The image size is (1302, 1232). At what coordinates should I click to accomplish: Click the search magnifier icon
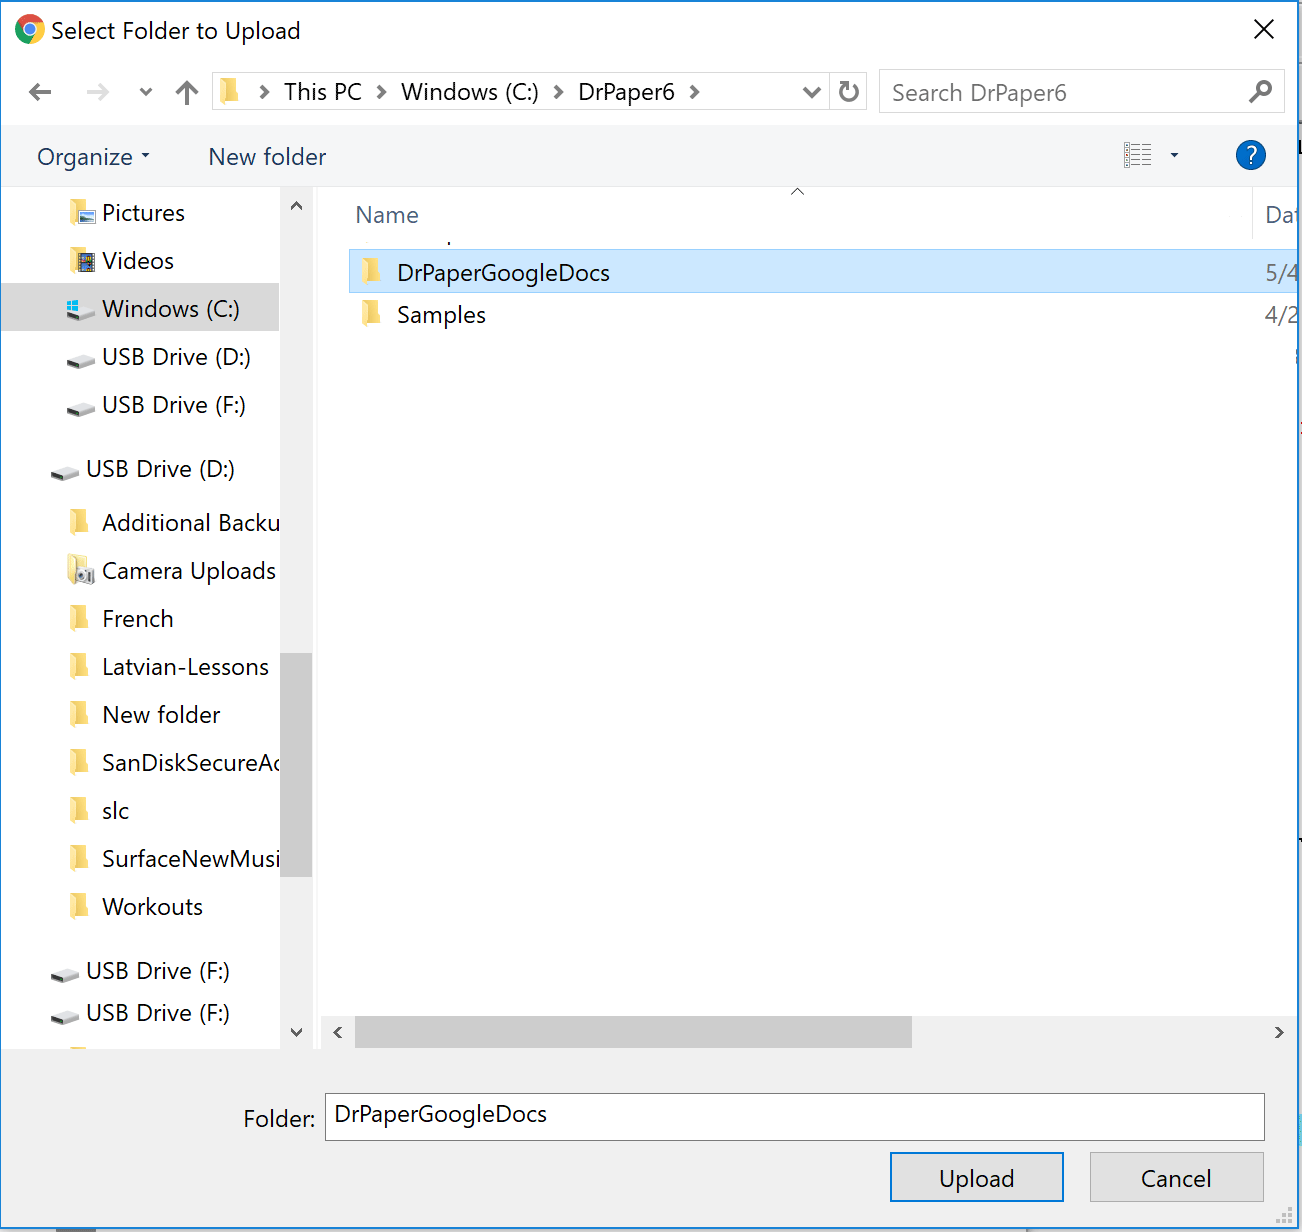click(x=1260, y=92)
